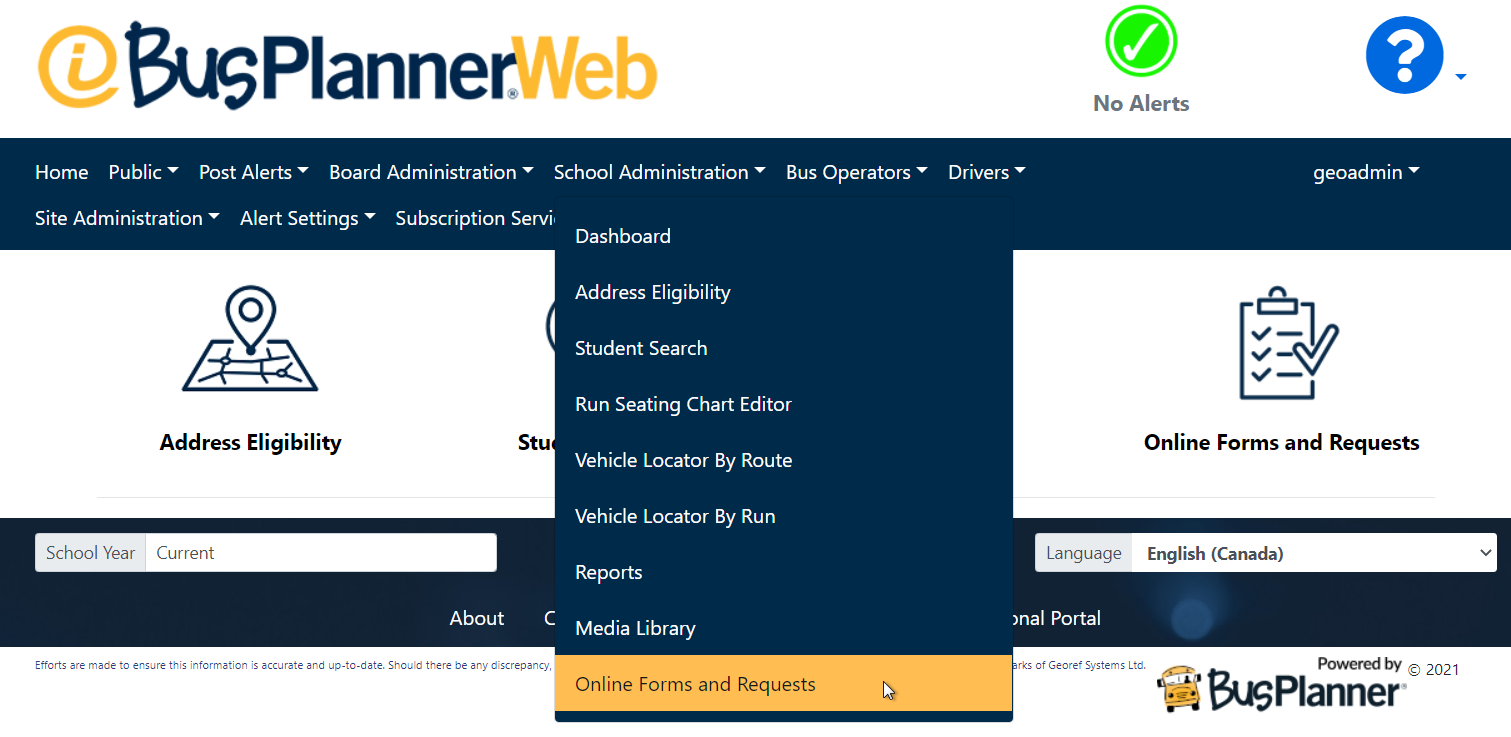This screenshot has width=1511, height=737.
Task: Choose Student Search from the dropdown
Action: point(641,348)
